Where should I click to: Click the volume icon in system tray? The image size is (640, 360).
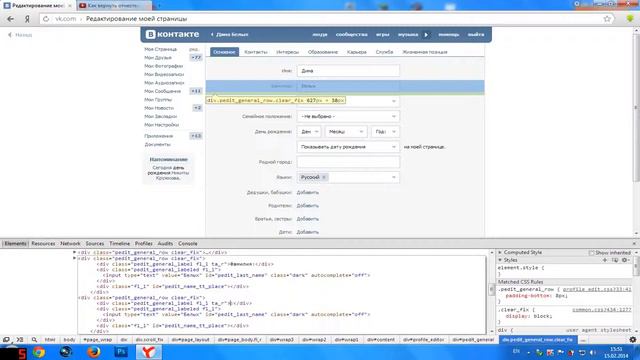click(x=593, y=352)
